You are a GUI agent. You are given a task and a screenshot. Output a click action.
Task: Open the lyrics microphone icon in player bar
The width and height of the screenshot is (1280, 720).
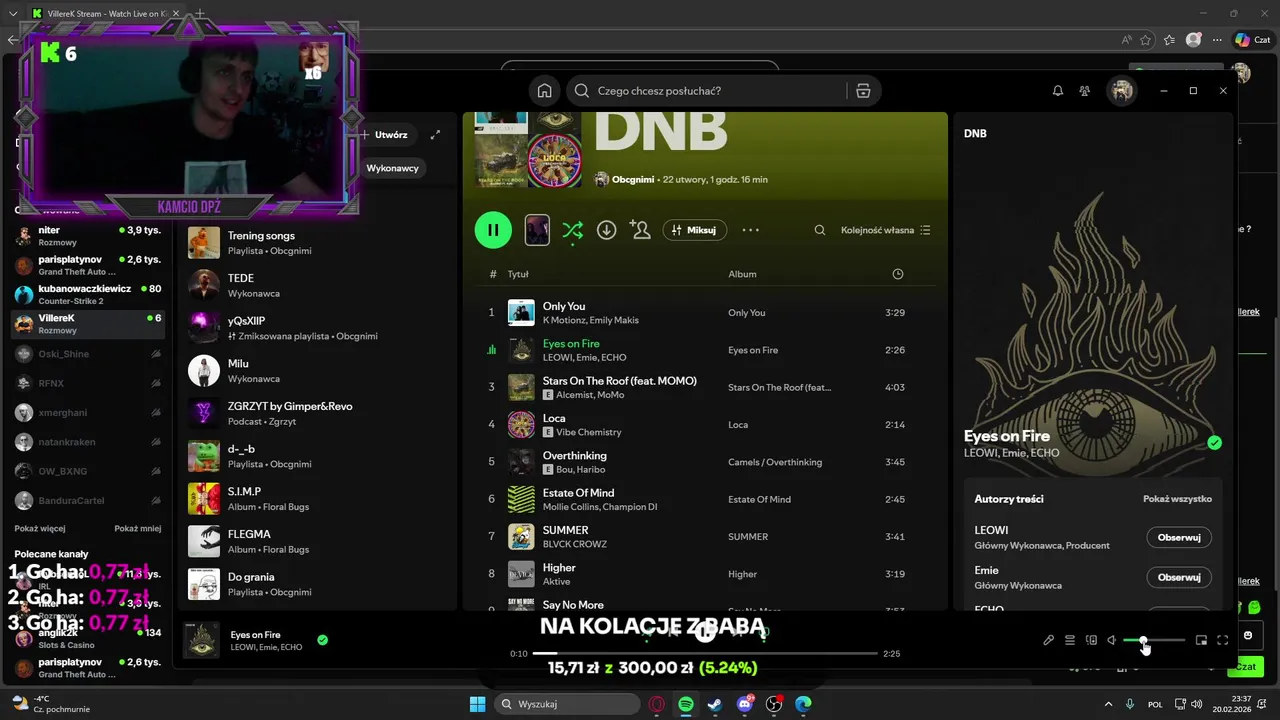coord(1048,640)
